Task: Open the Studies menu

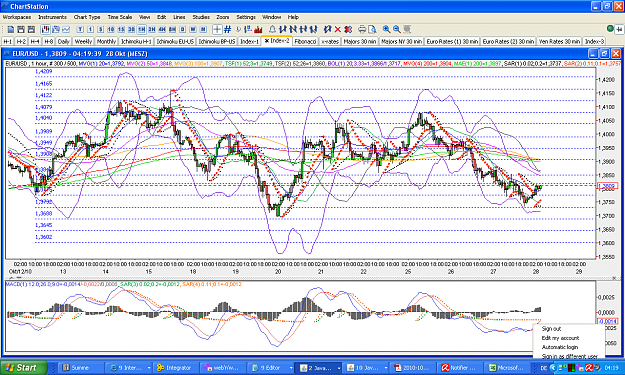Action: tap(201, 17)
